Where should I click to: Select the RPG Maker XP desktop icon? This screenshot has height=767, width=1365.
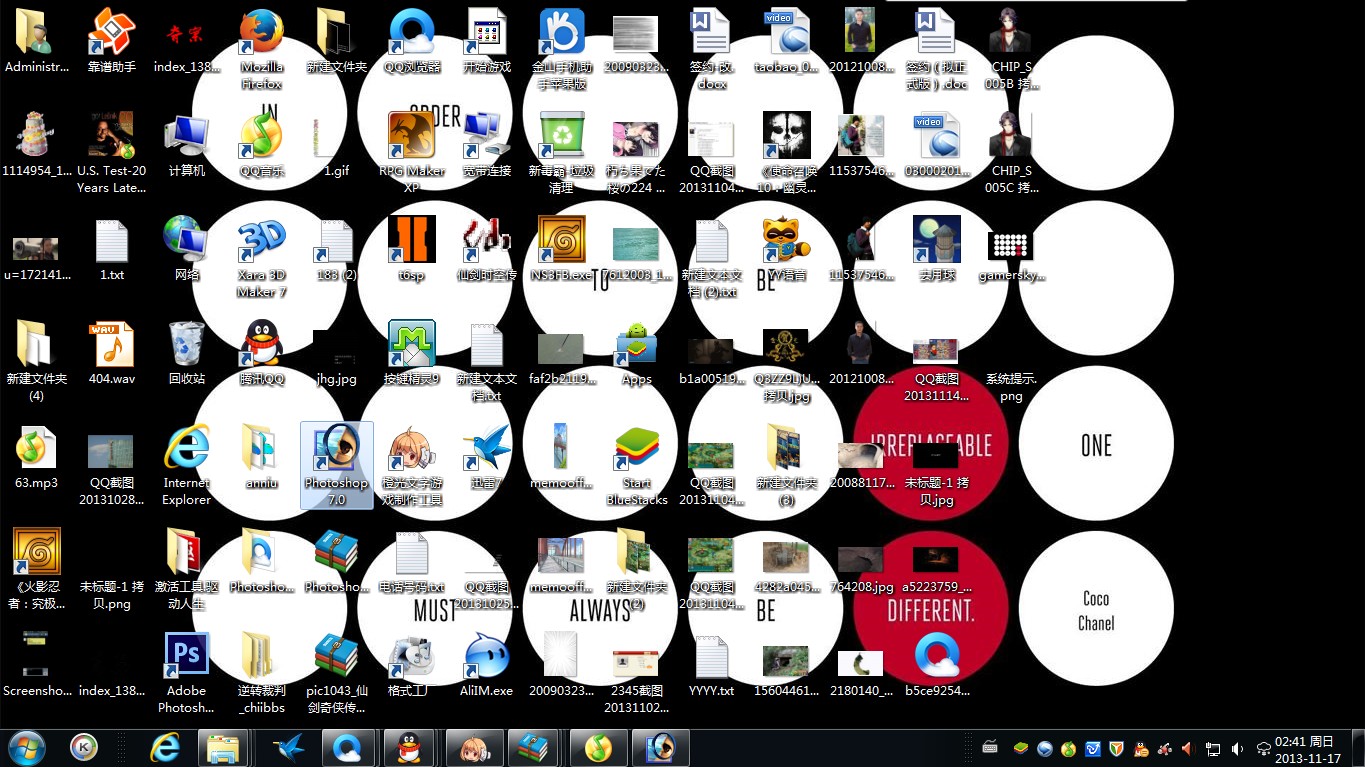point(412,153)
